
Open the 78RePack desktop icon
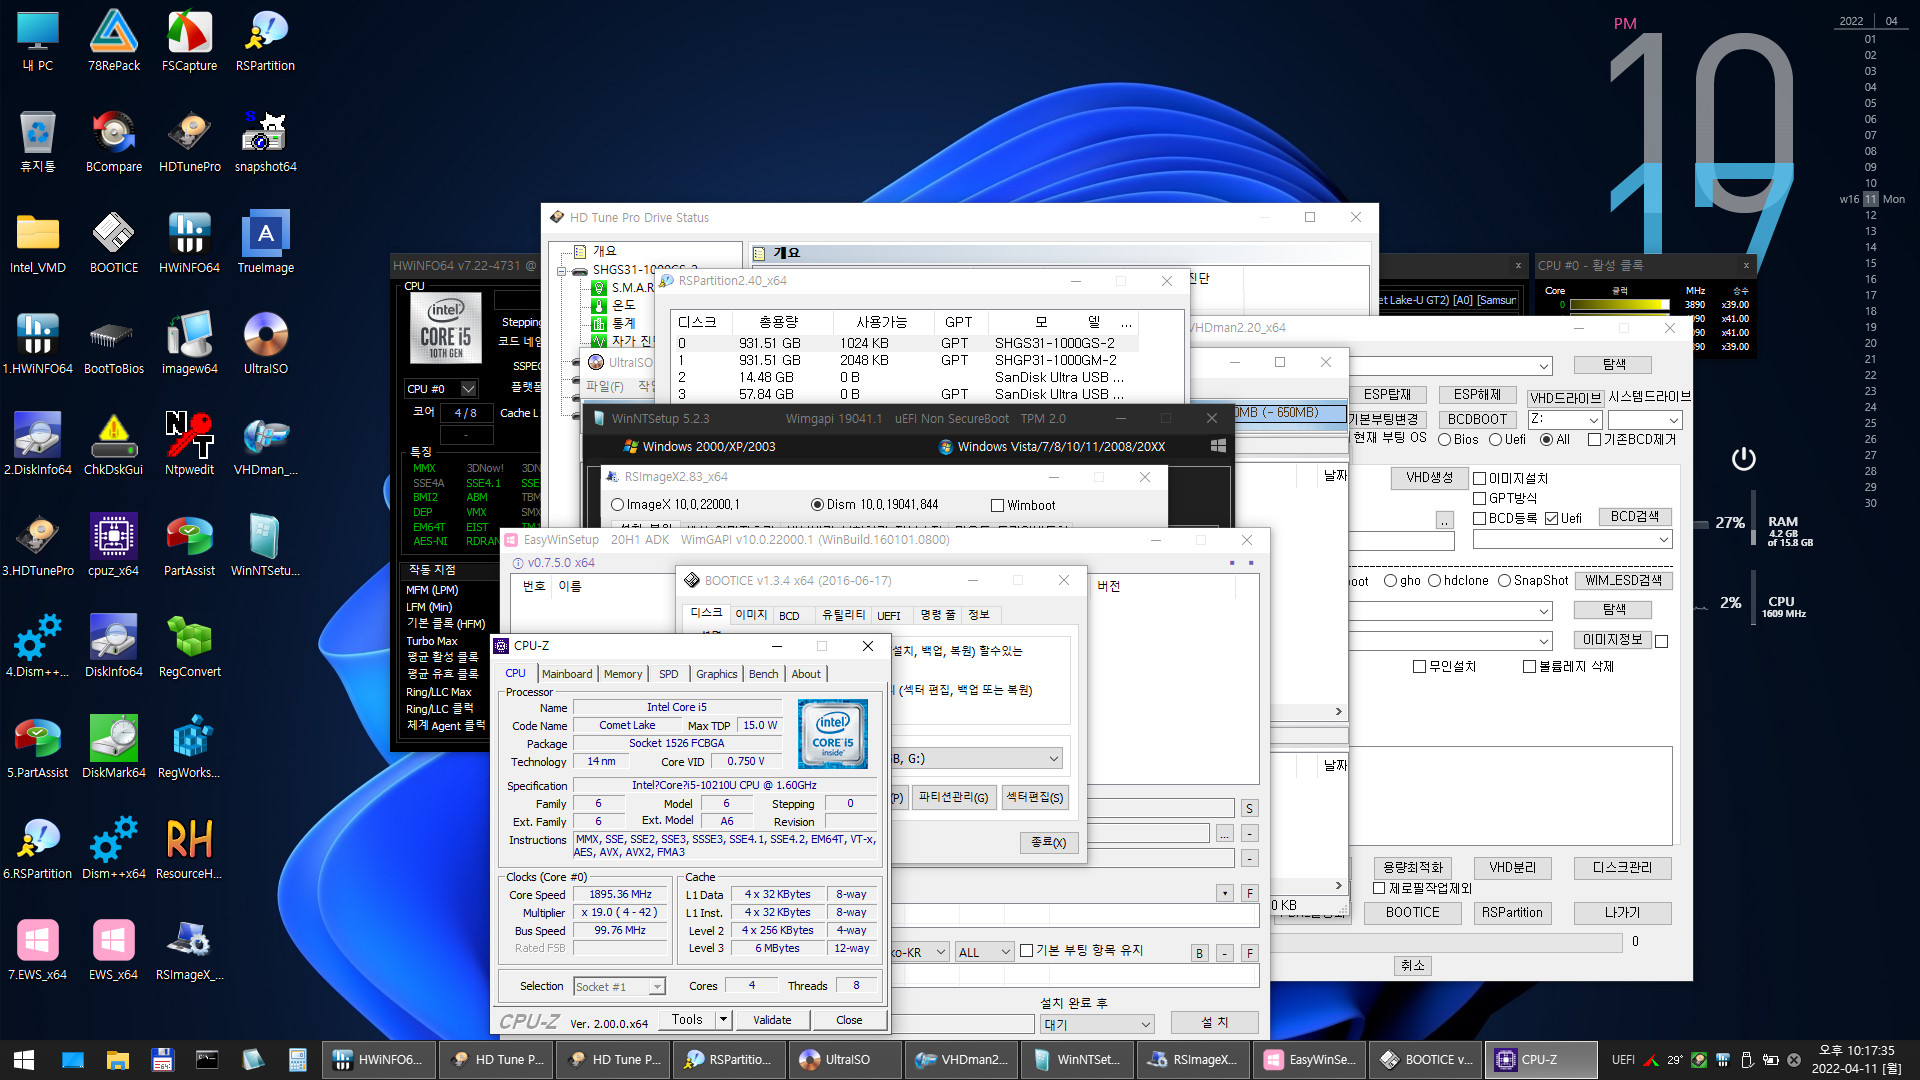114,41
